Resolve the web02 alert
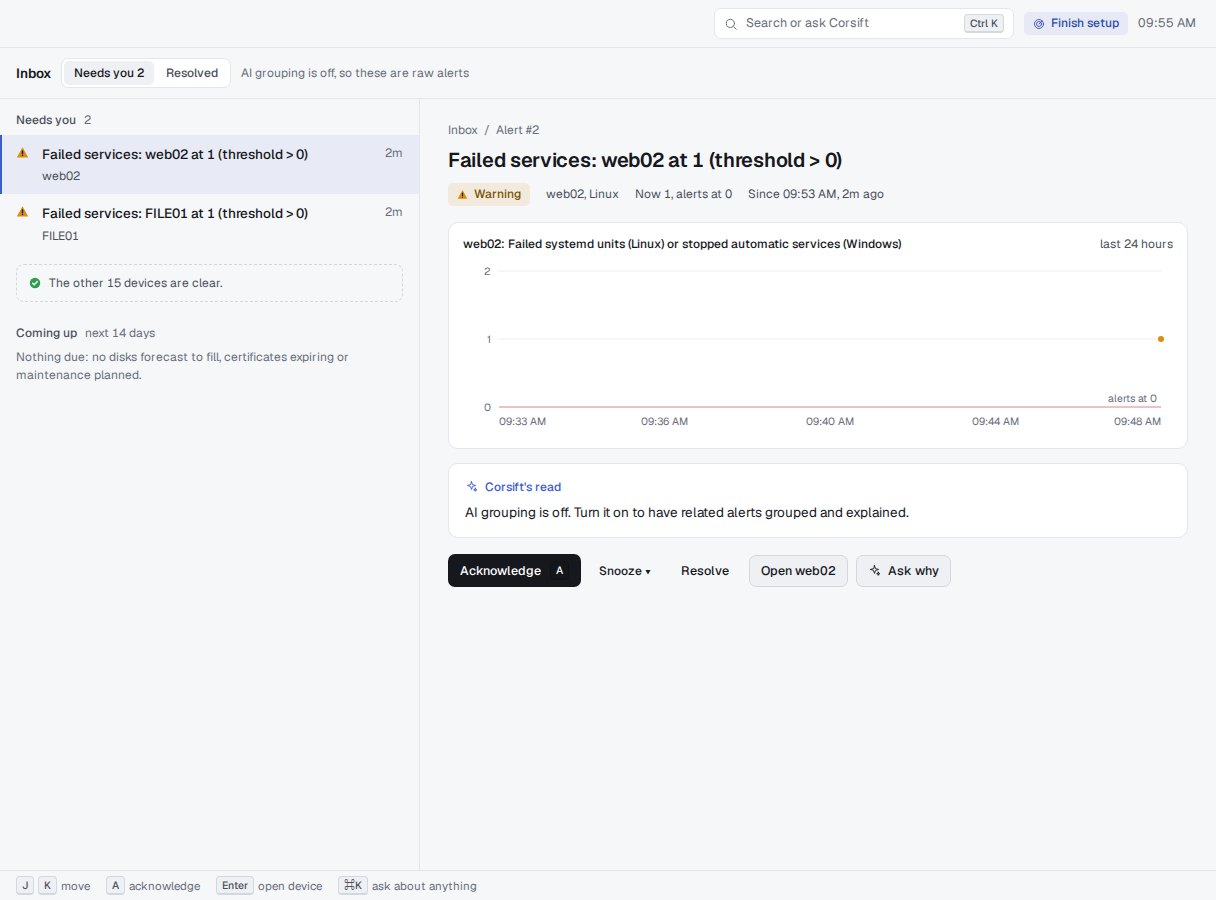Image resolution: width=1216 pixels, height=900 pixels. coord(705,571)
